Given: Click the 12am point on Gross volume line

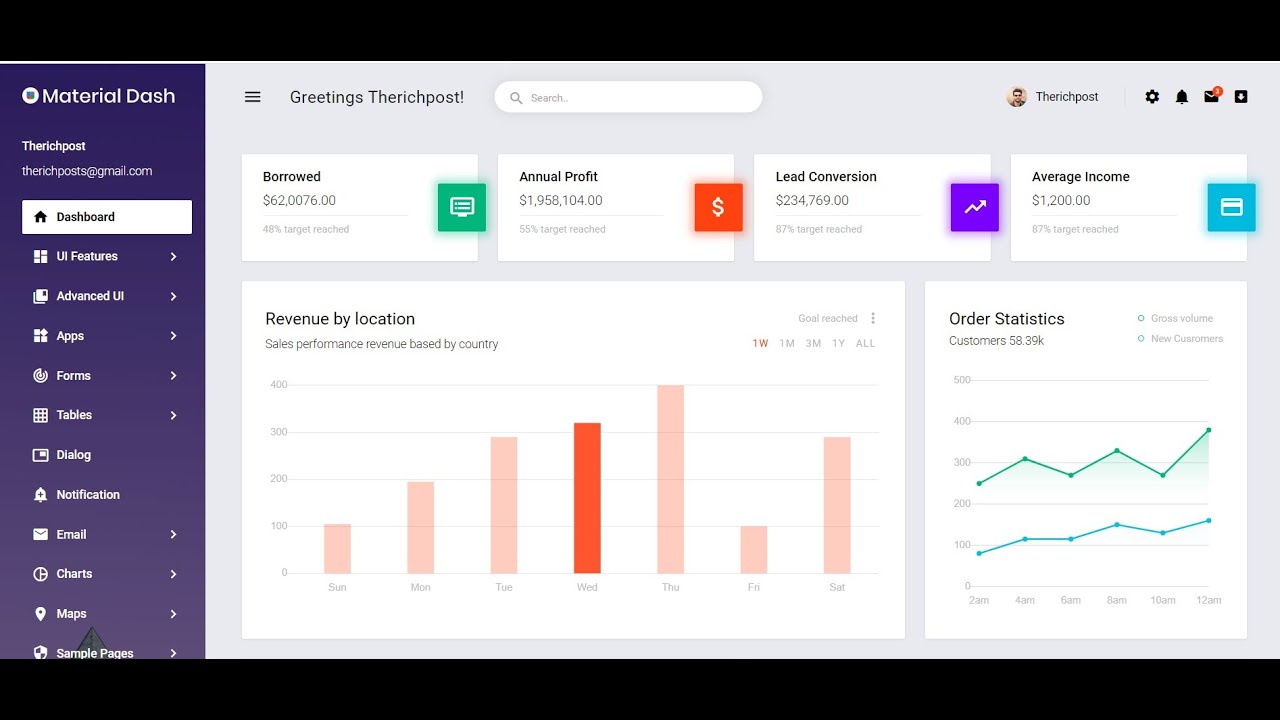Looking at the screenshot, I should (x=1209, y=430).
